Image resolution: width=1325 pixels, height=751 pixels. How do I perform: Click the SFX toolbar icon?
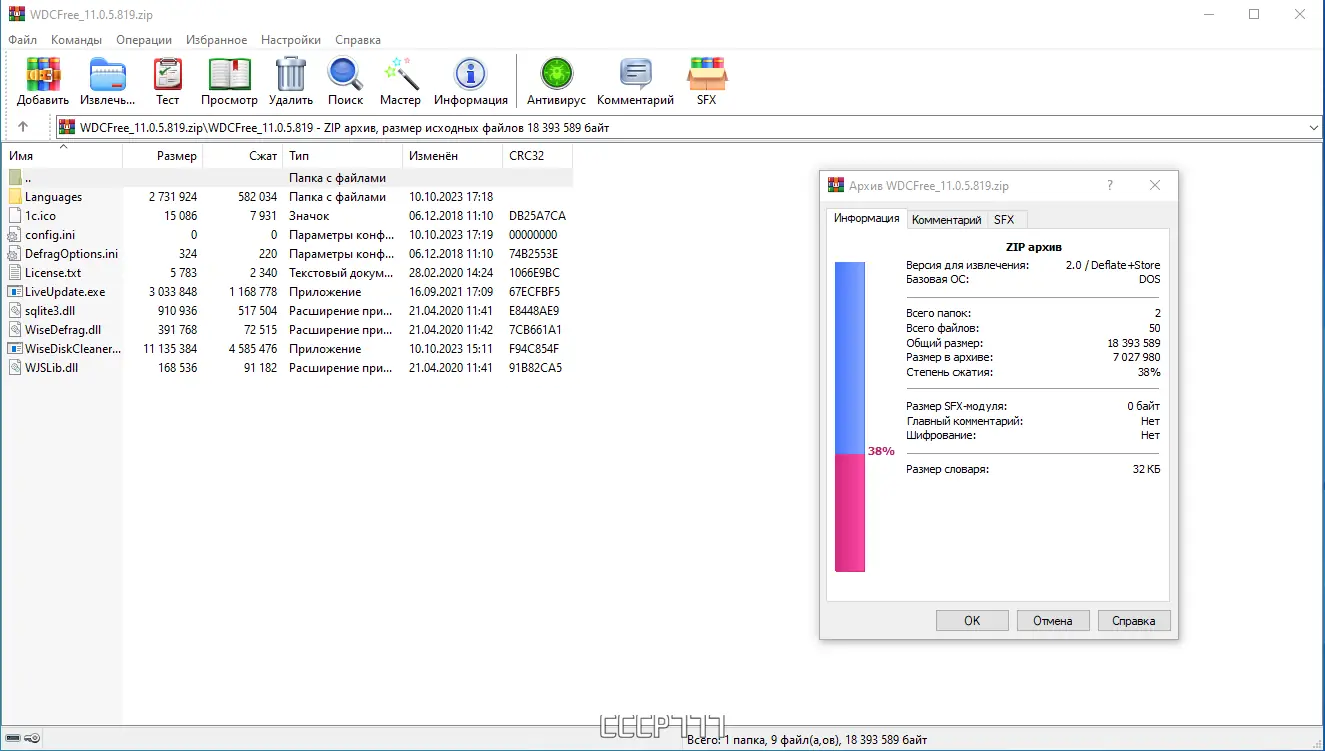[x=706, y=74]
